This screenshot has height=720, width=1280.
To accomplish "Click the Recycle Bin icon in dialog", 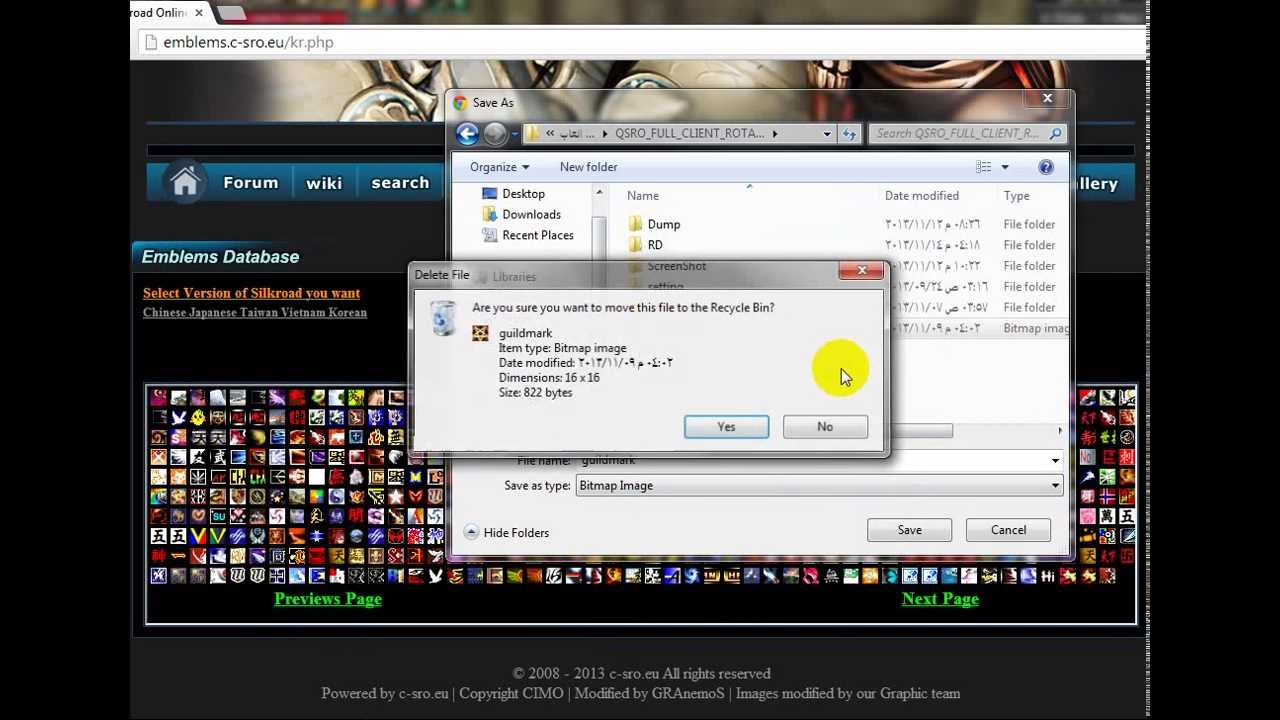I will point(443,319).
